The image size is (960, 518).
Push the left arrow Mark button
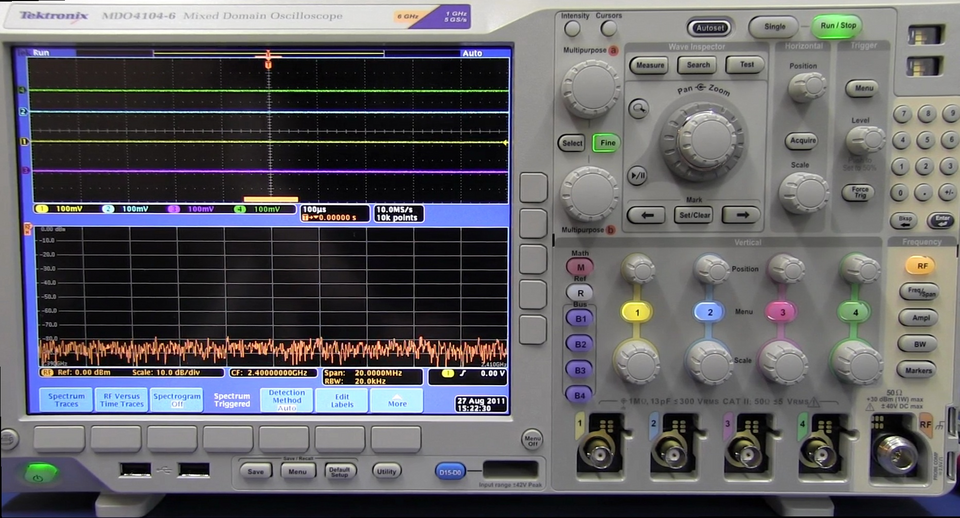(x=647, y=215)
